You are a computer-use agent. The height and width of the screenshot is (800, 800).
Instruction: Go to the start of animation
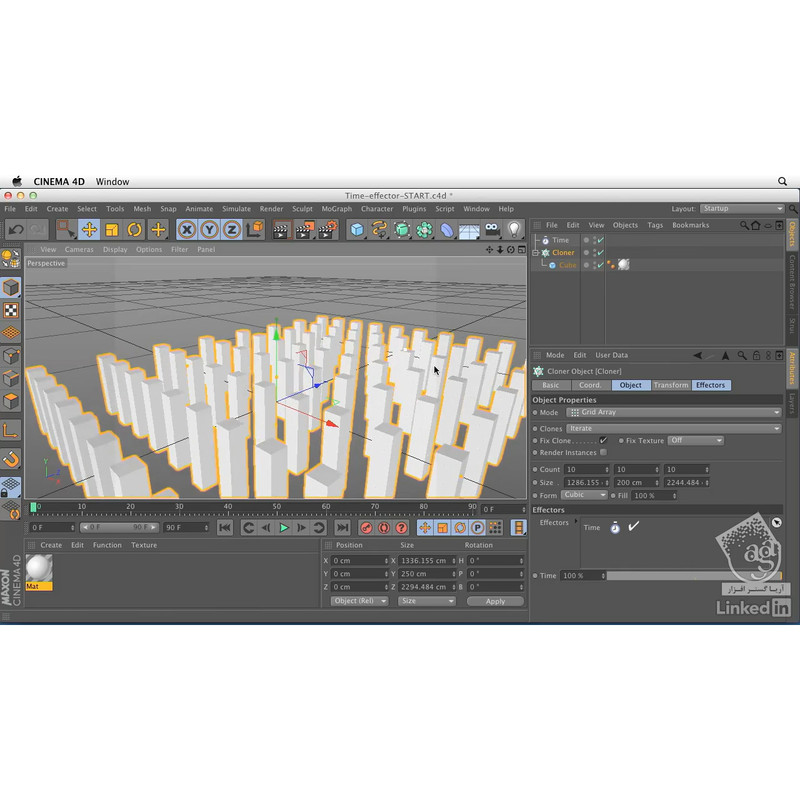tap(224, 528)
